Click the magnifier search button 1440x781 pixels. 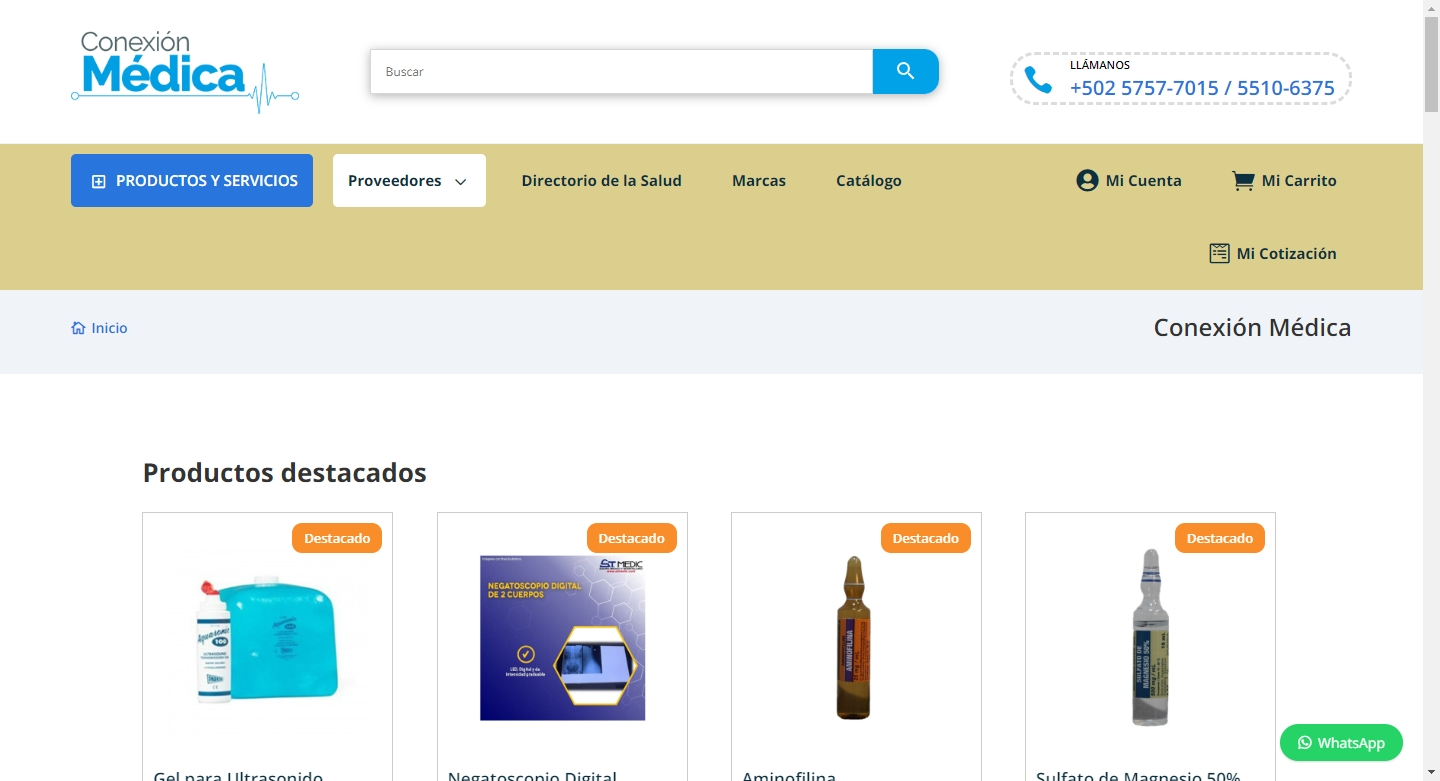tap(906, 71)
